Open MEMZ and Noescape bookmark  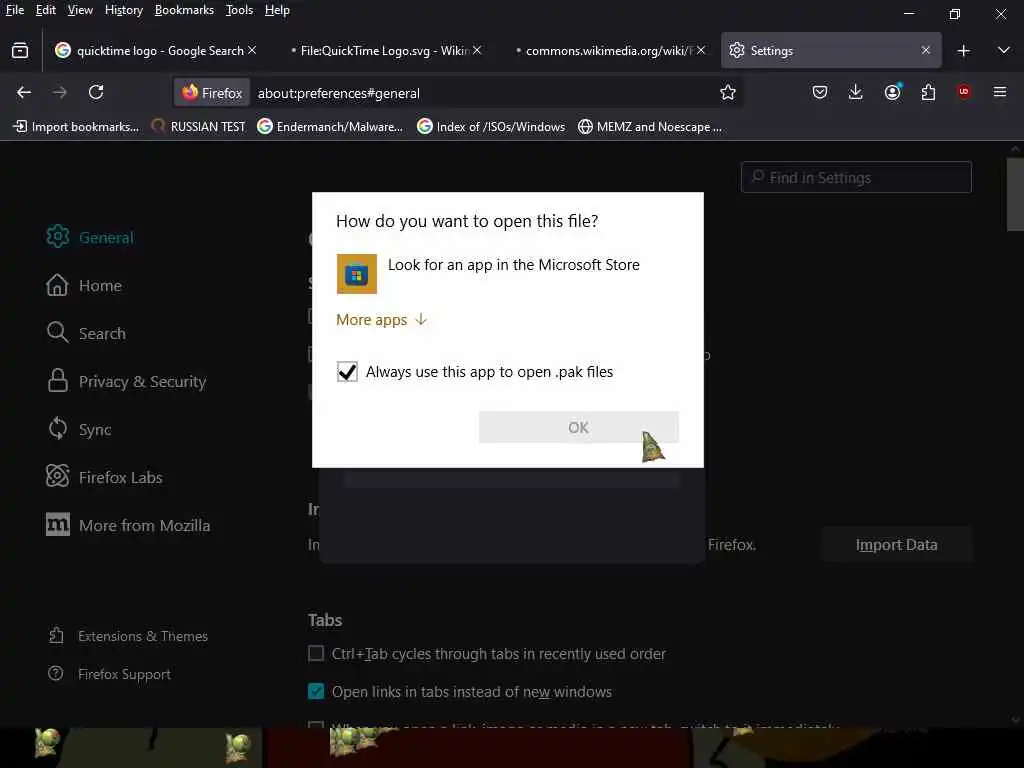[x=650, y=127]
